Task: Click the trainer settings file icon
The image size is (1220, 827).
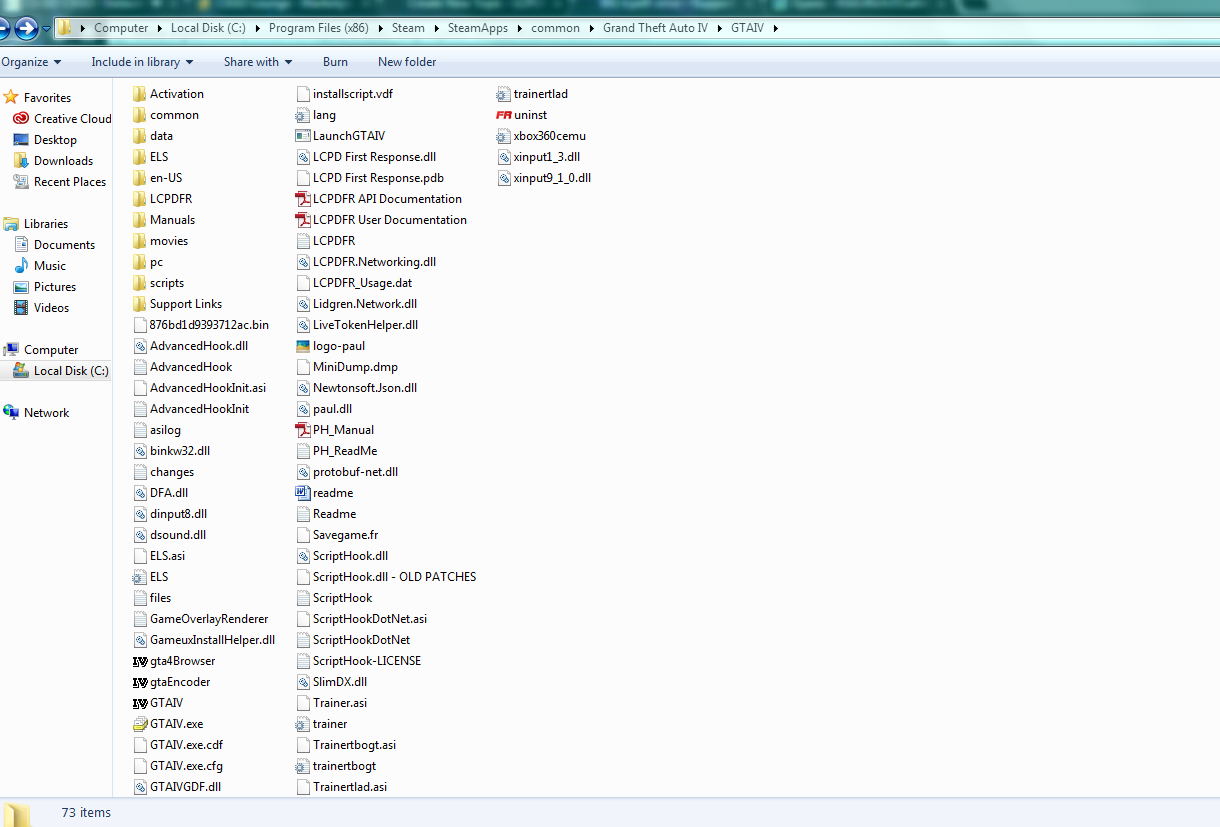Action: (x=303, y=724)
